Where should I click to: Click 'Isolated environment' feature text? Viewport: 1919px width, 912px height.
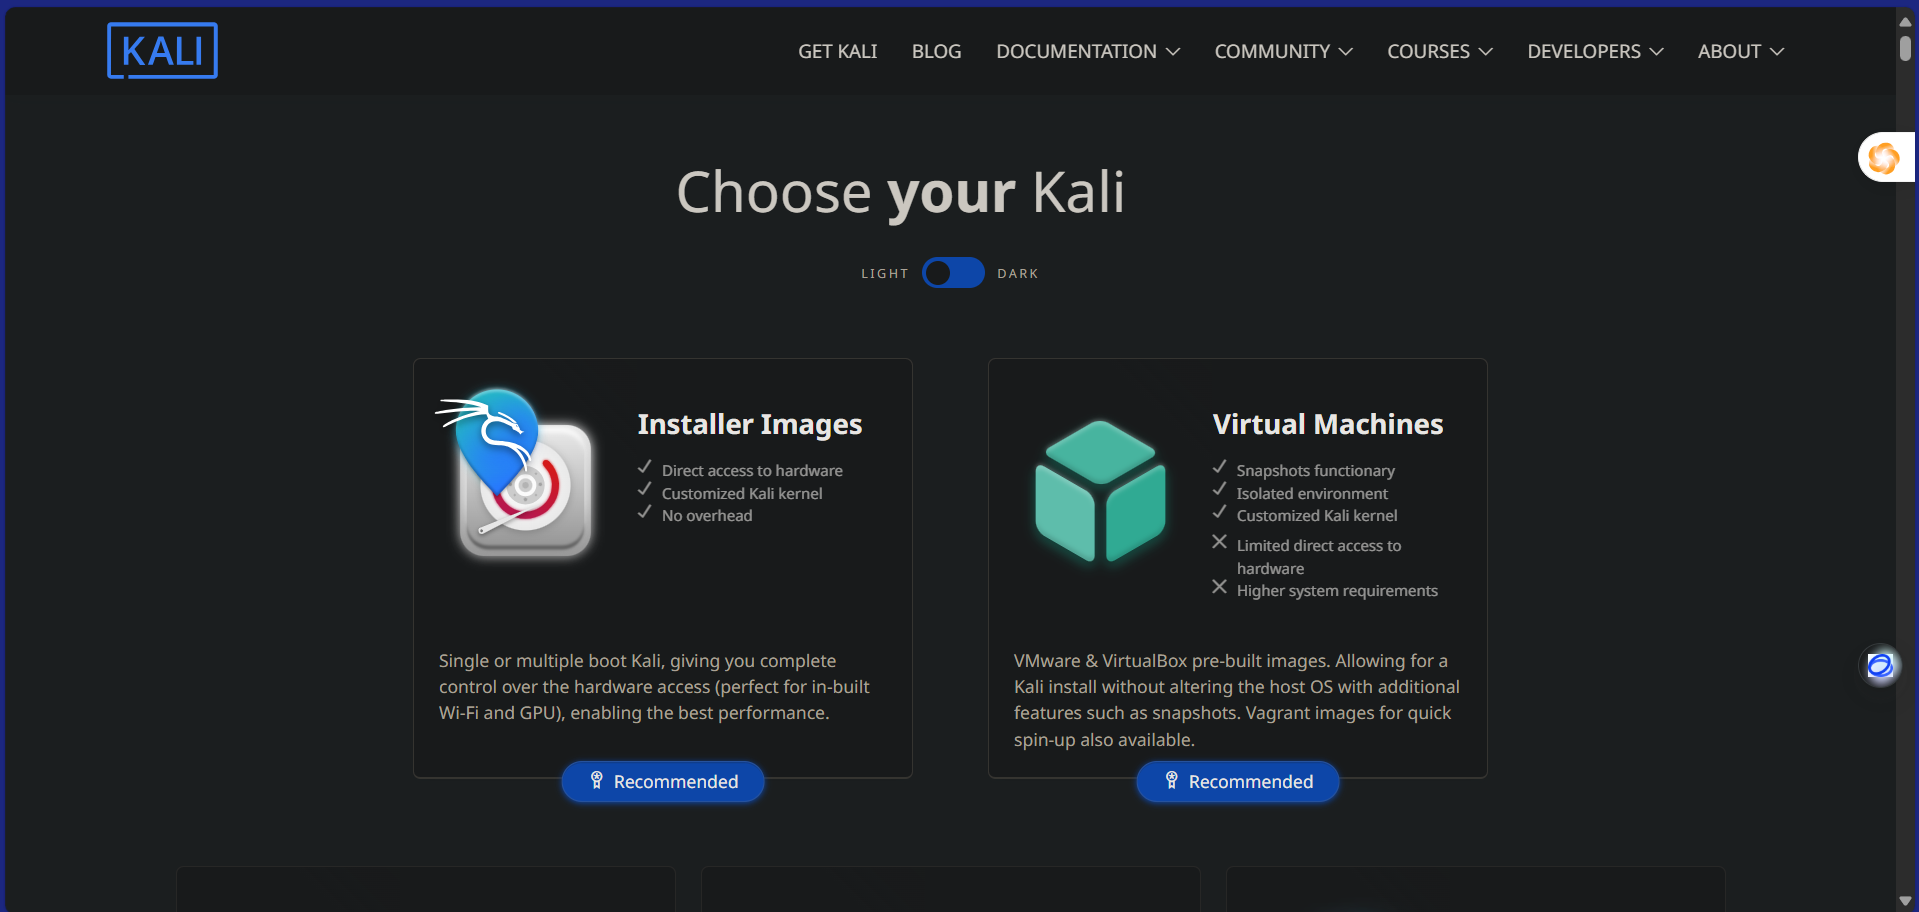pyautogui.click(x=1312, y=493)
